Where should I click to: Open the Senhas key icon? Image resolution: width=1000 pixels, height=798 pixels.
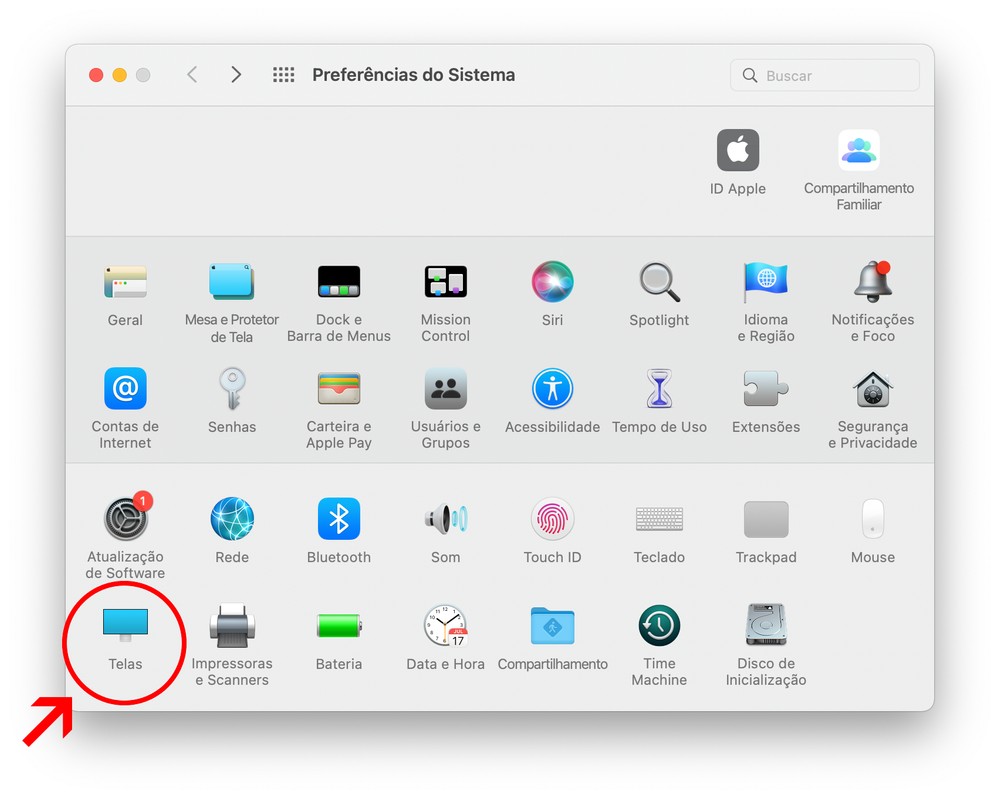(x=232, y=388)
